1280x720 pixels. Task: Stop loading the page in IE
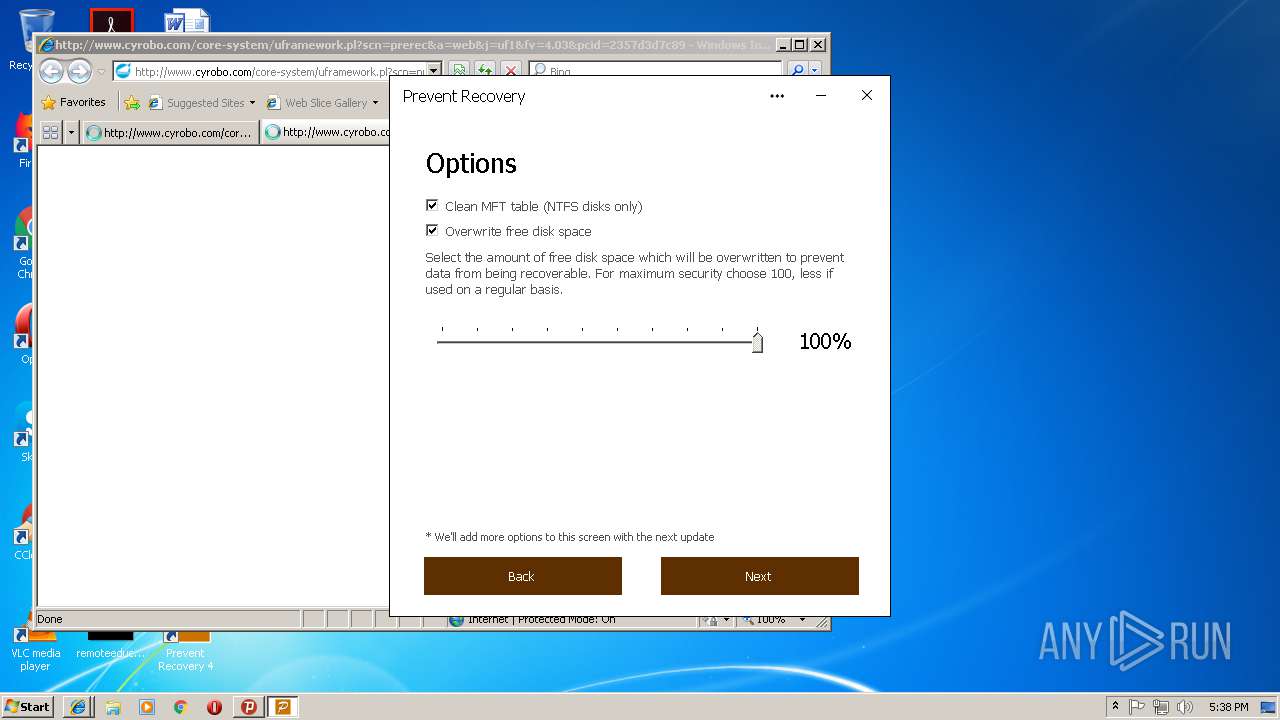point(511,71)
